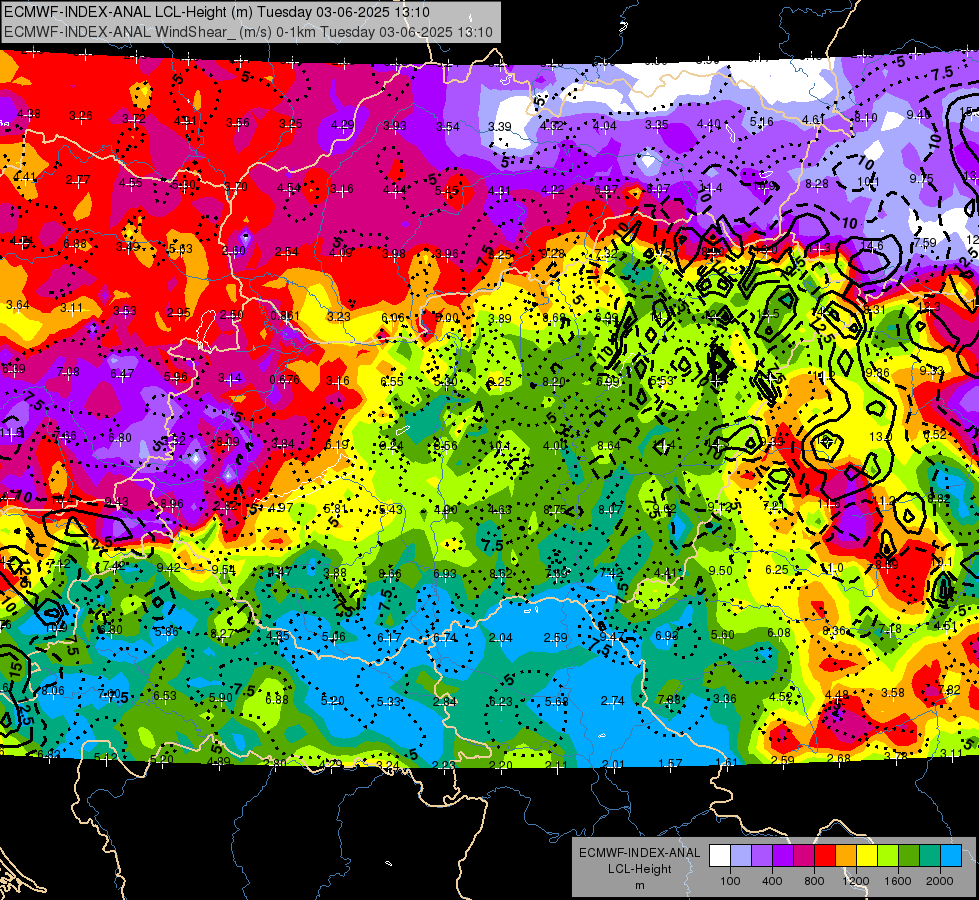
Task: Click the wind shear value '2.11'
Action: (x=556, y=765)
